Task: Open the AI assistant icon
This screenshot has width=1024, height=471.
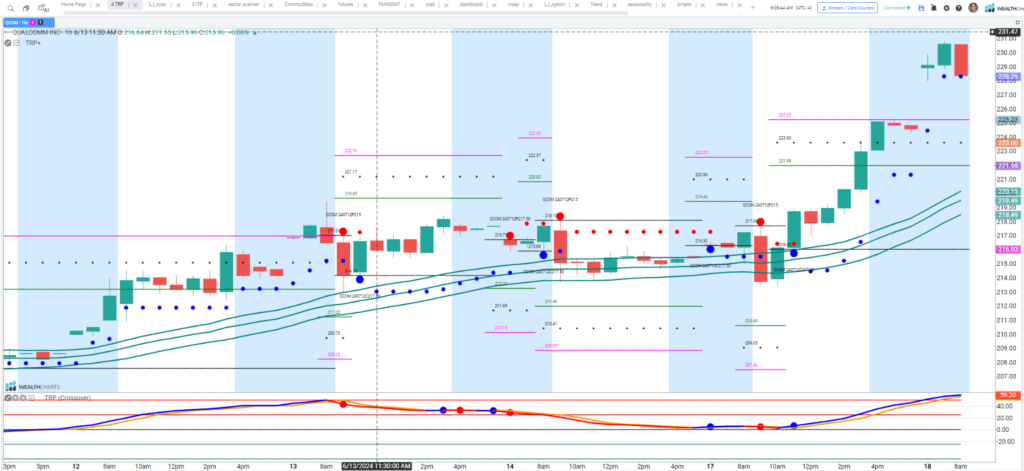Action: [x=44, y=8]
